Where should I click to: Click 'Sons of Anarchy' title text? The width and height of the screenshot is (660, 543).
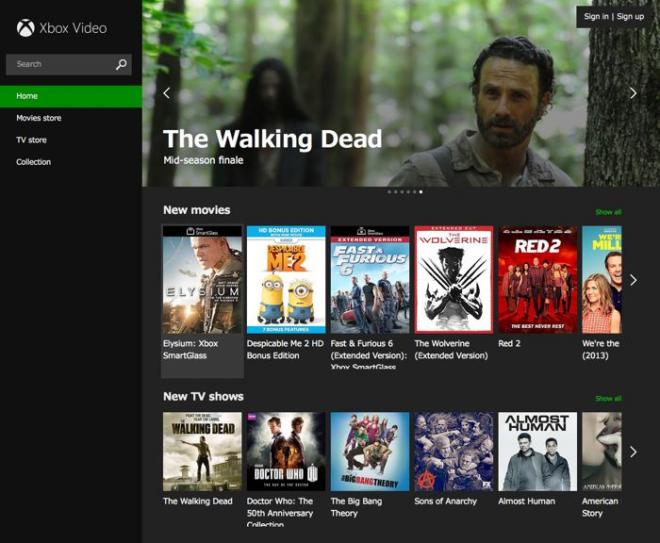(445, 501)
